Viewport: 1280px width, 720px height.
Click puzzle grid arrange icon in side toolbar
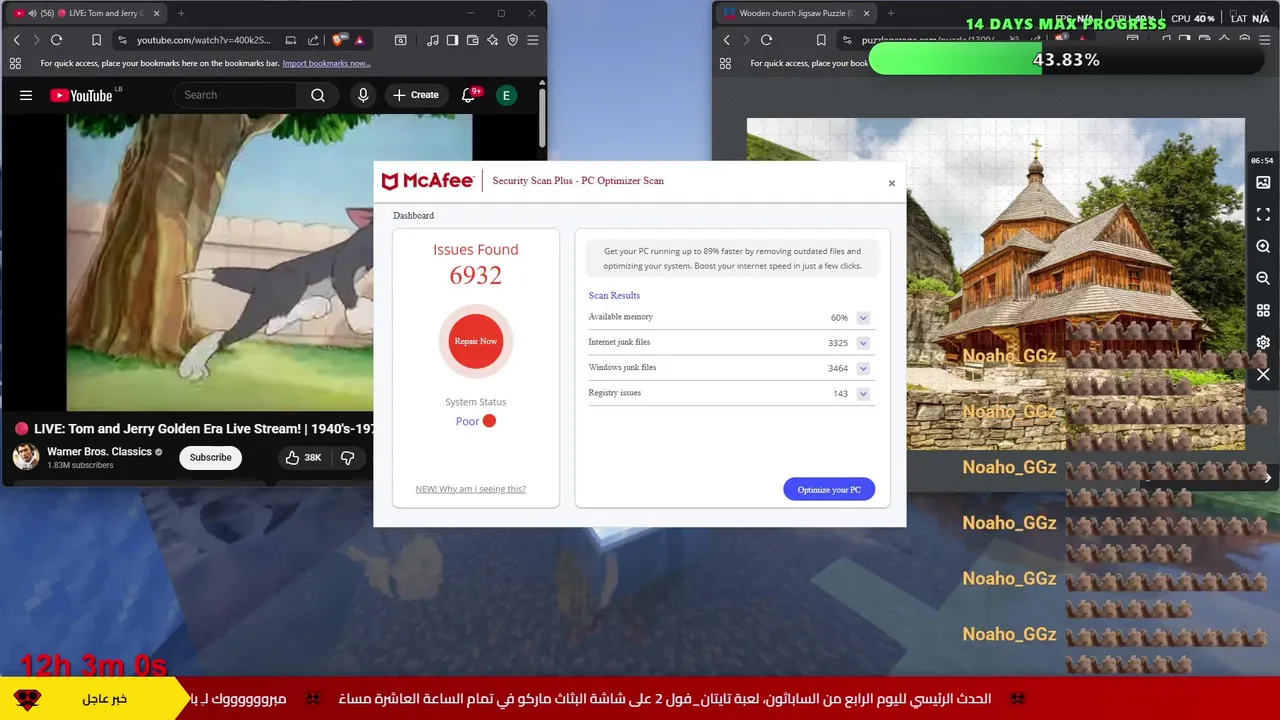[1263, 311]
